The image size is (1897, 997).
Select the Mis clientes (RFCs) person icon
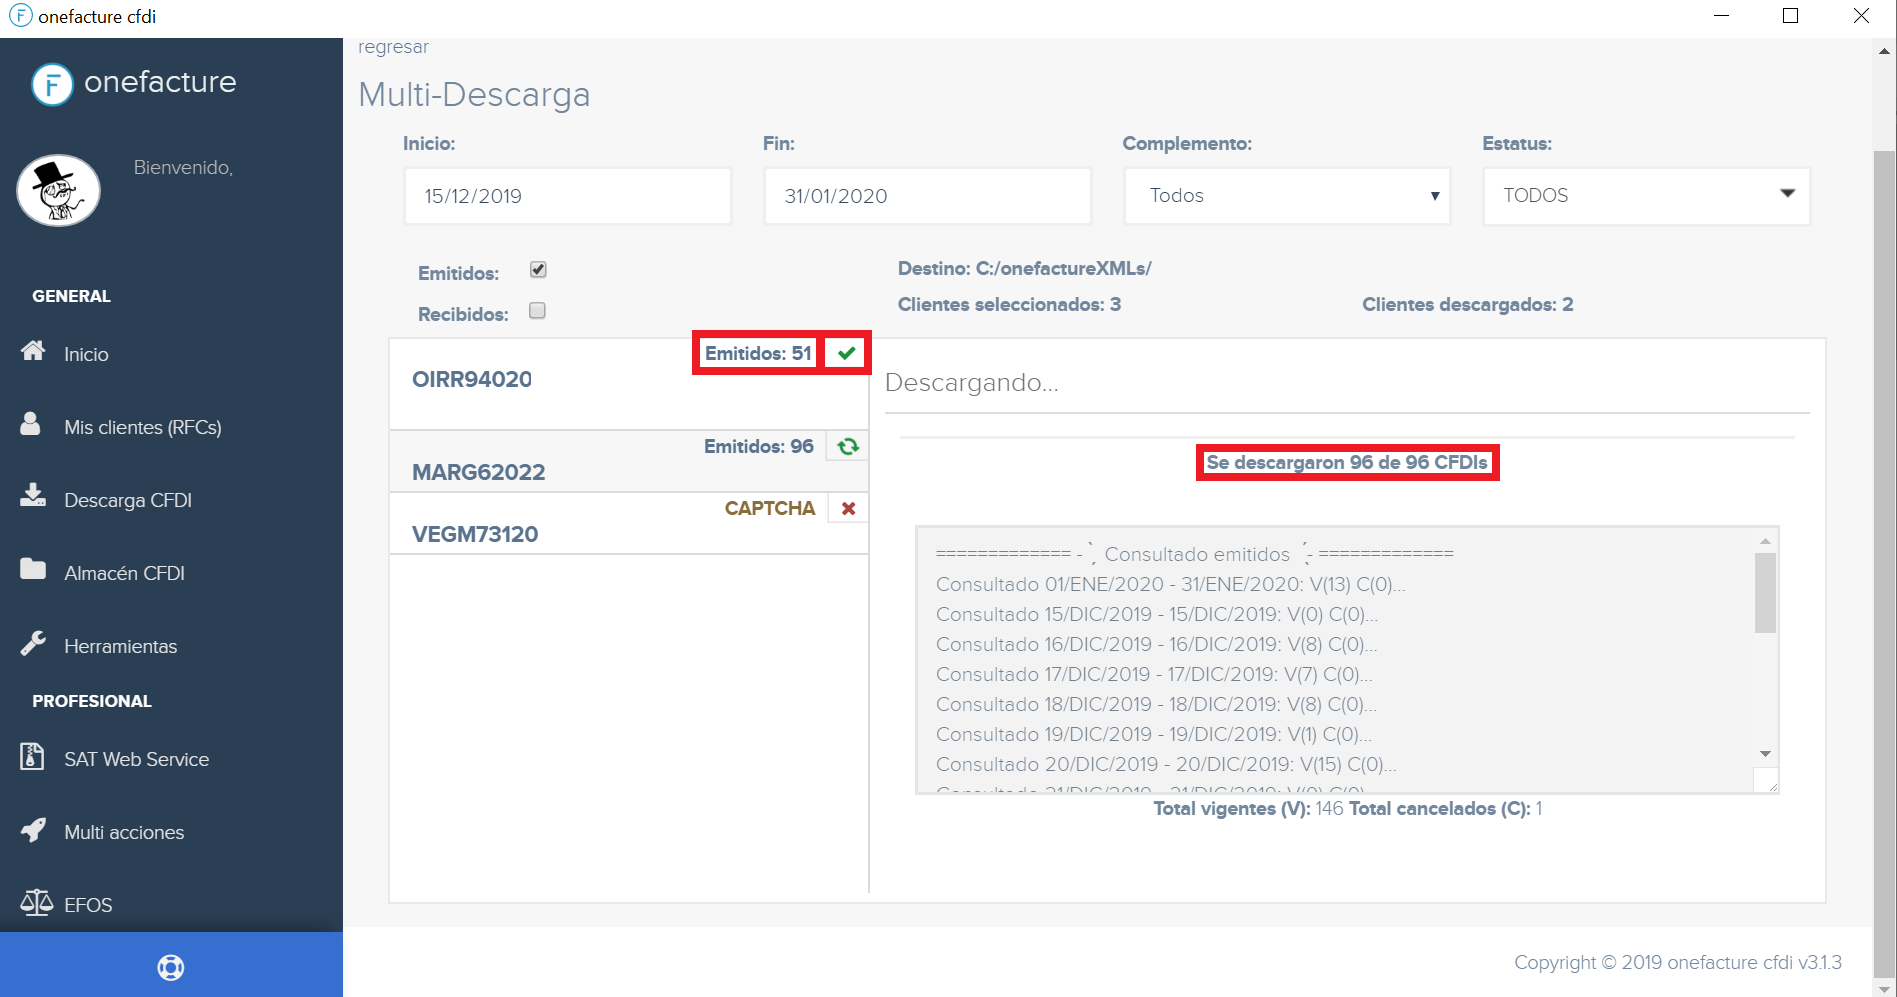33,424
